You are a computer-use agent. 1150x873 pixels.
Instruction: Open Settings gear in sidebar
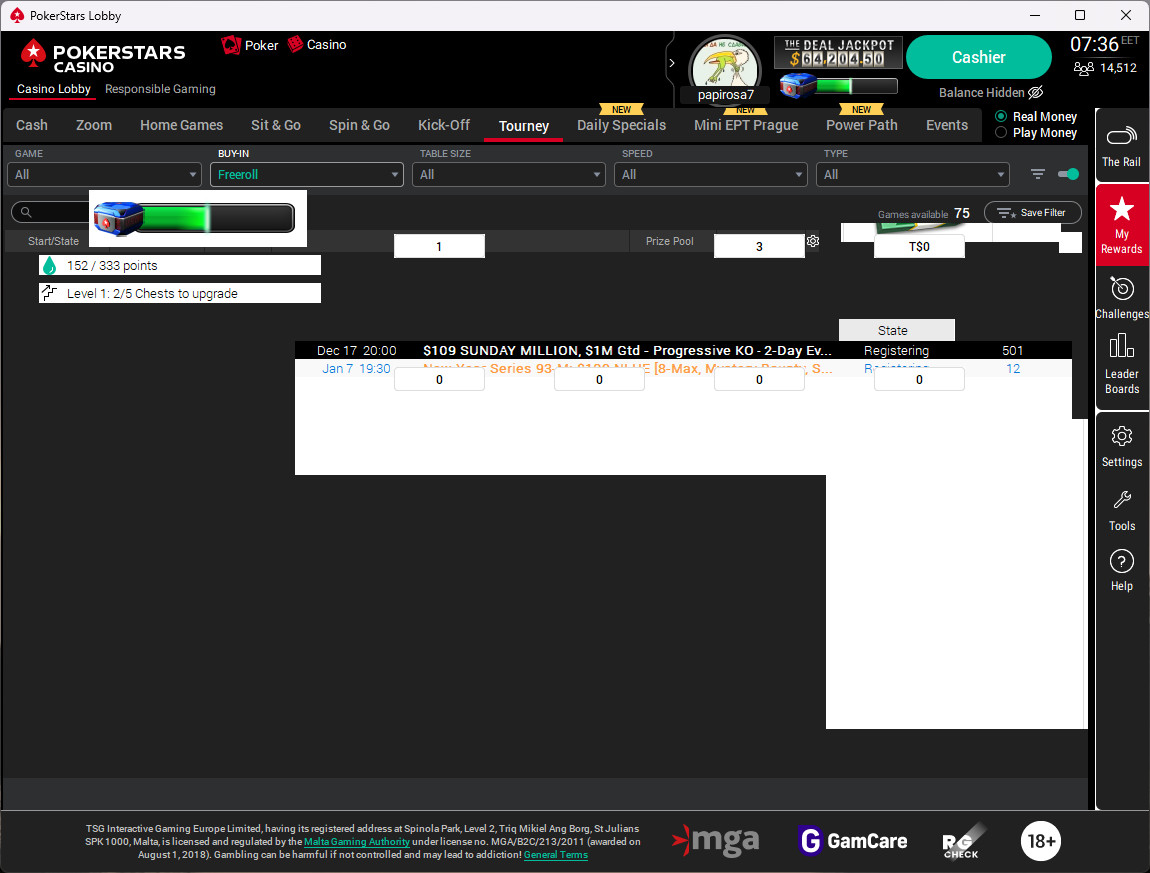(1121, 446)
